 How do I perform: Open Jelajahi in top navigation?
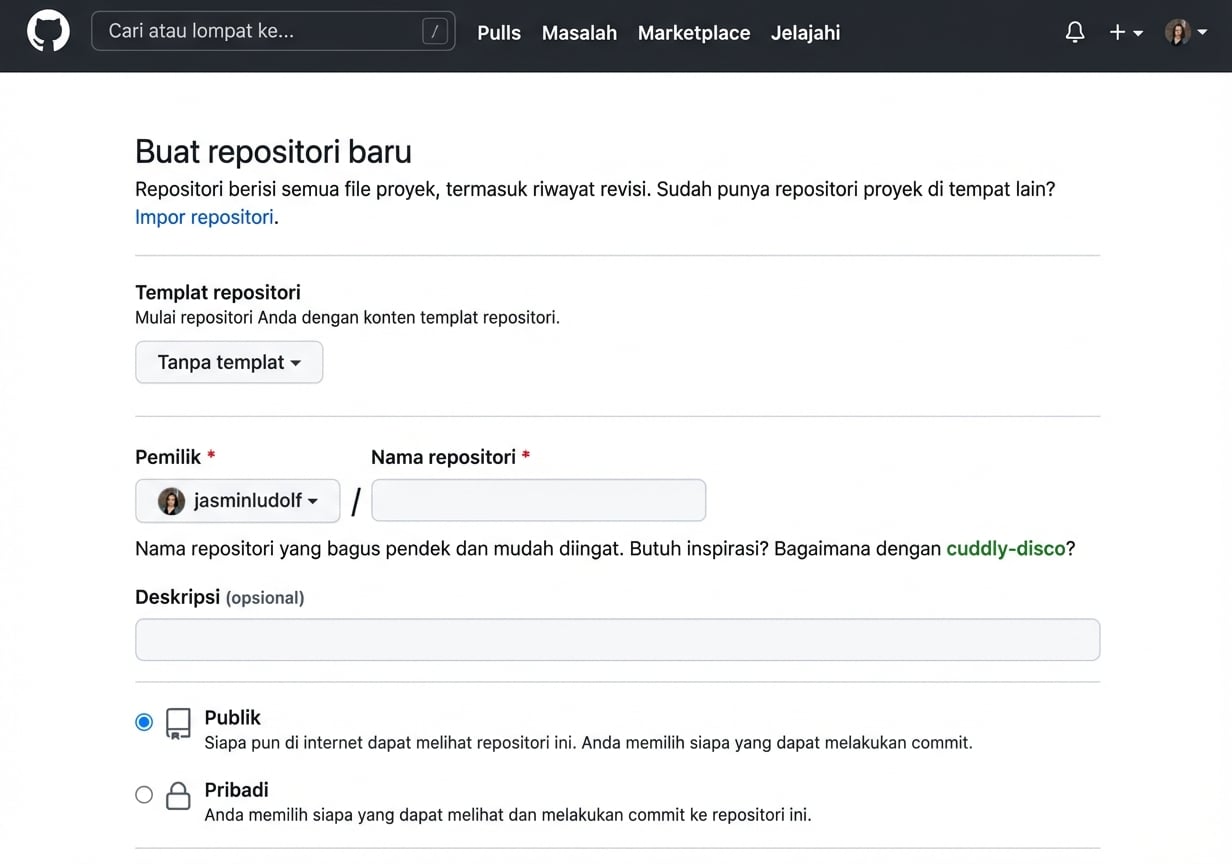tap(805, 33)
